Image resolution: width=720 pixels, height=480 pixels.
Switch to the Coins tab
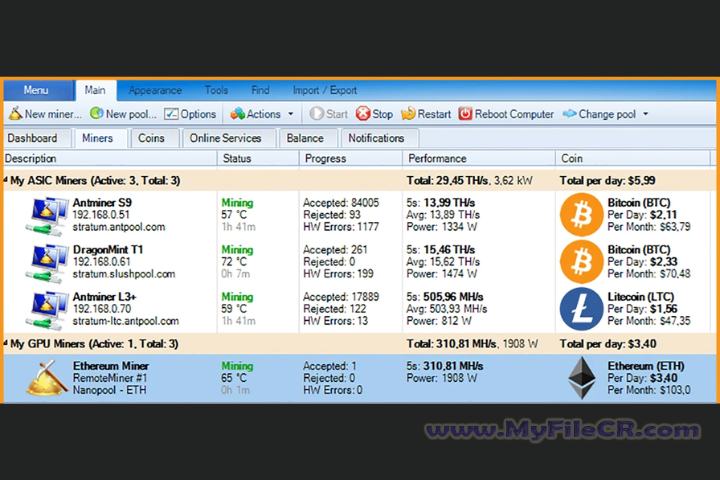click(154, 138)
